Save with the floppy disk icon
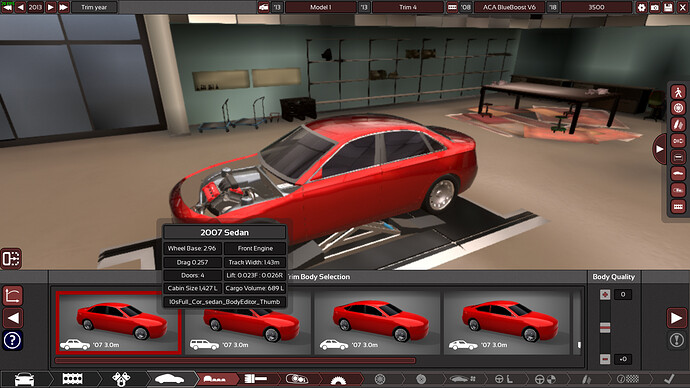The width and height of the screenshot is (690, 388). coord(668,7)
